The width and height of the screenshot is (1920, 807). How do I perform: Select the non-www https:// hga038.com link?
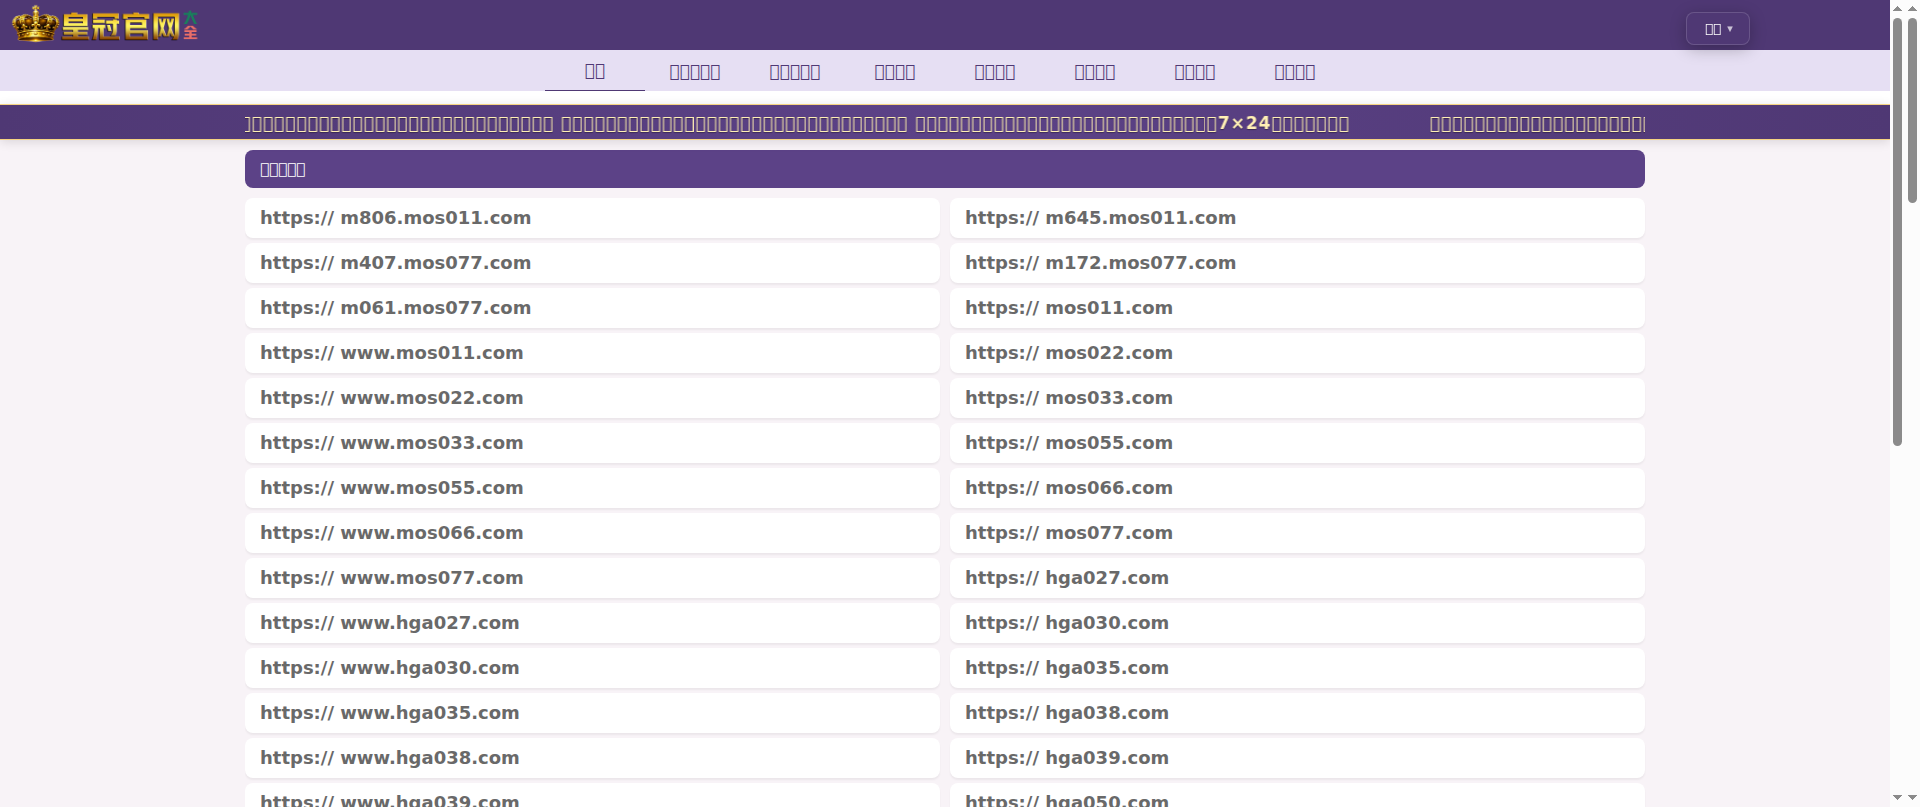(x=1297, y=713)
